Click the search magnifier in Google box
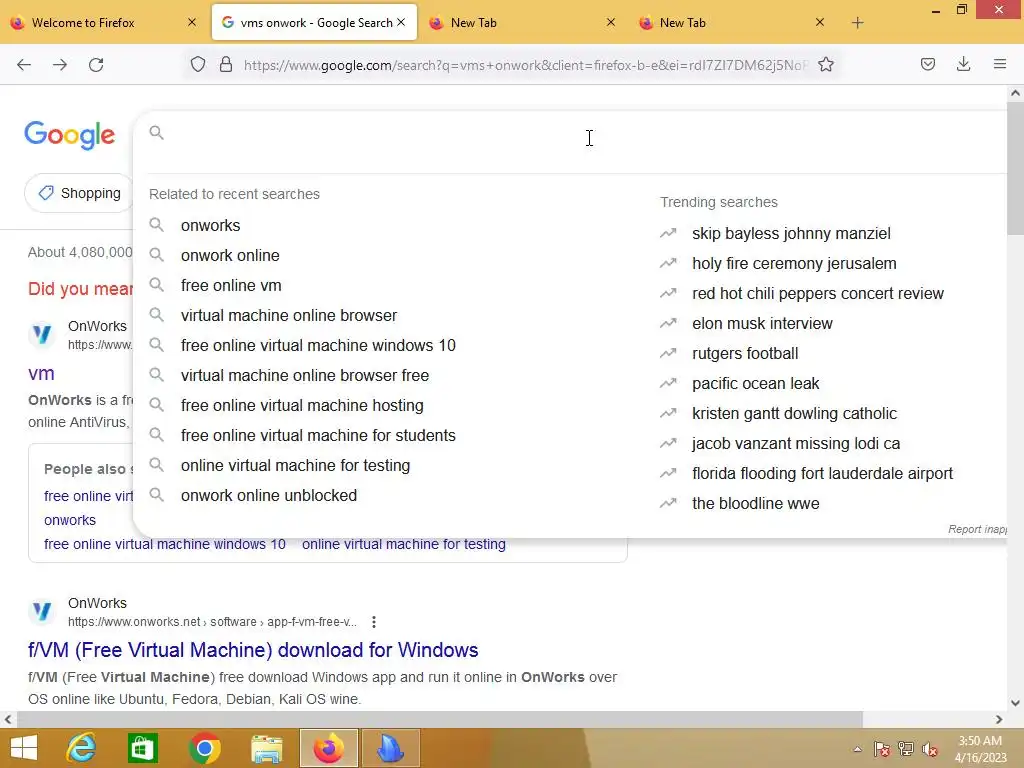Viewport: 1024px width, 768px height. (156, 133)
